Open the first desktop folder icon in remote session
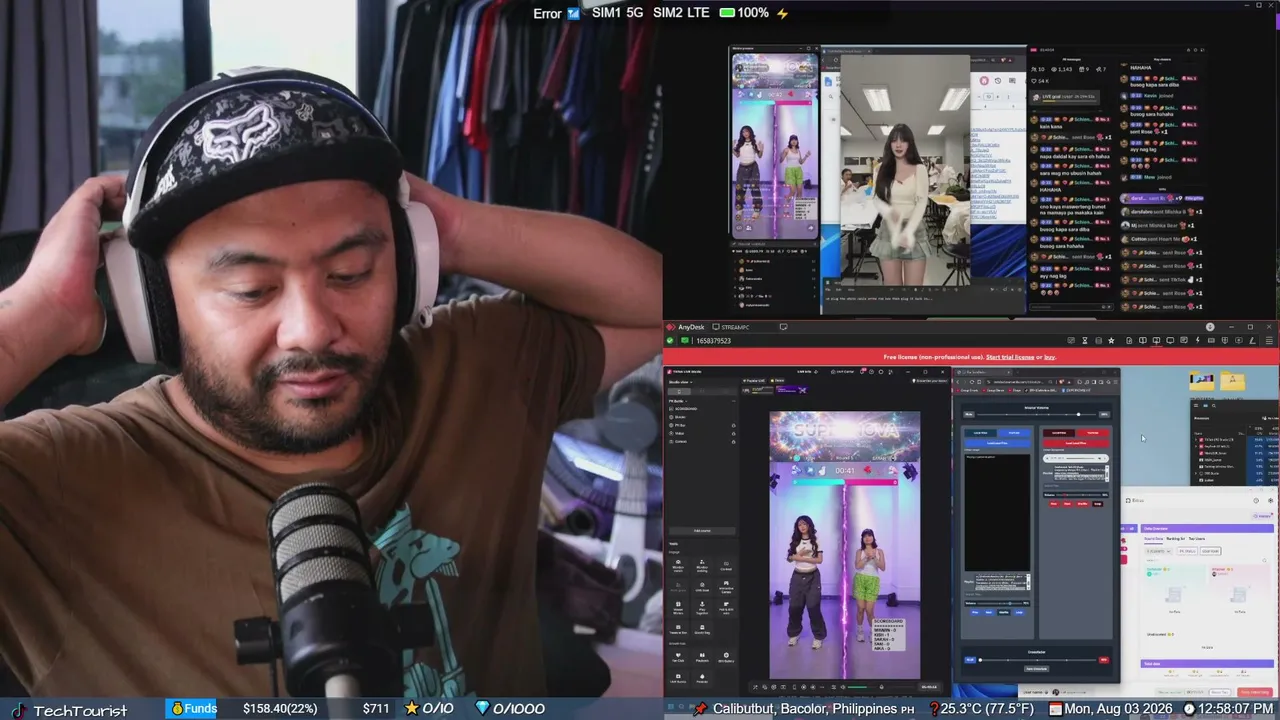 point(1202,381)
